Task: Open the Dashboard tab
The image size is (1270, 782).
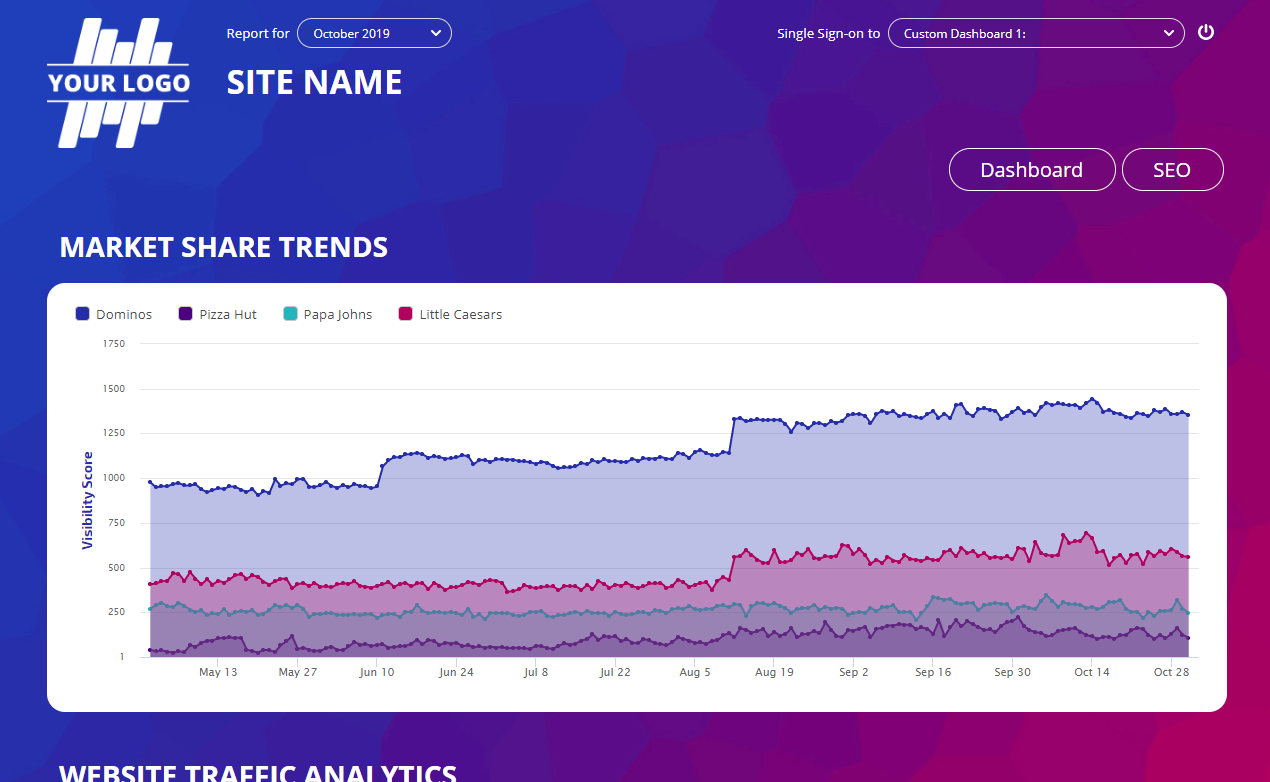Action: click(x=1031, y=170)
